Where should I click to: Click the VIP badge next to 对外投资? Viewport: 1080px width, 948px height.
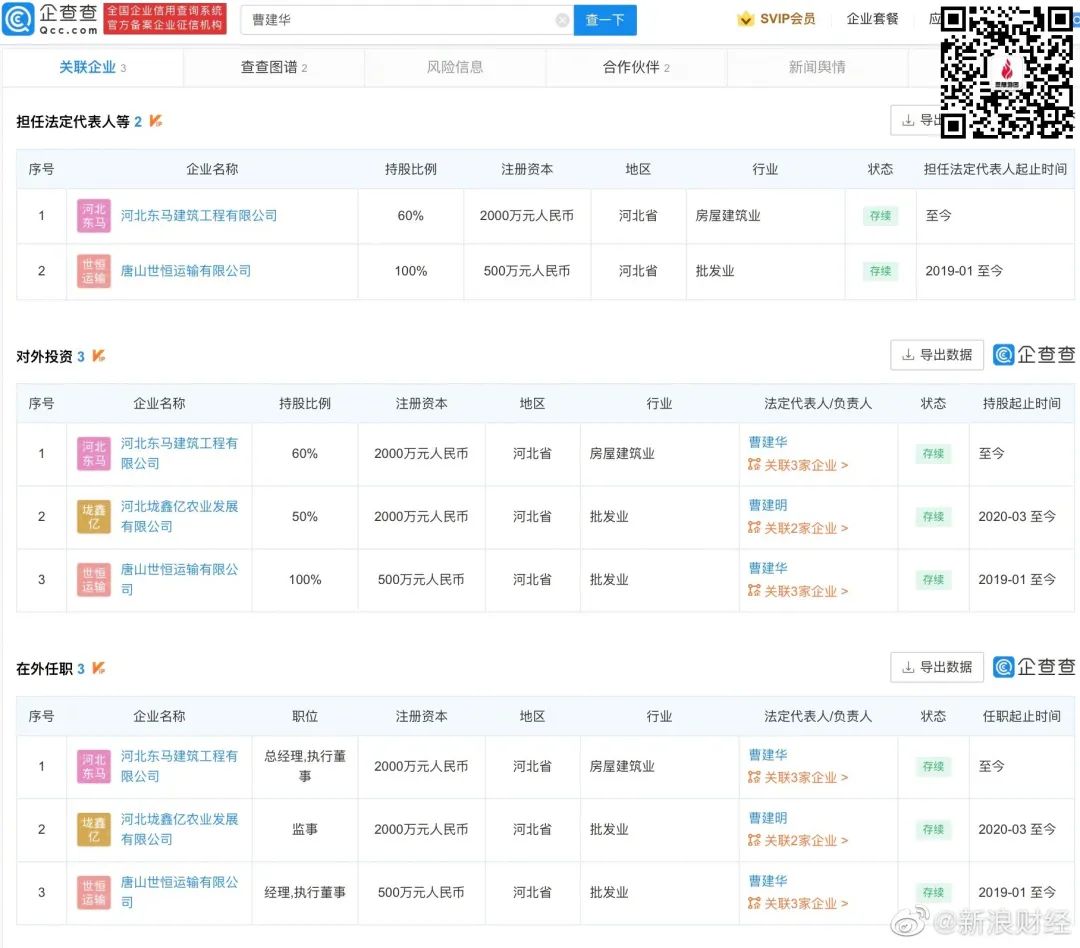[x=98, y=356]
